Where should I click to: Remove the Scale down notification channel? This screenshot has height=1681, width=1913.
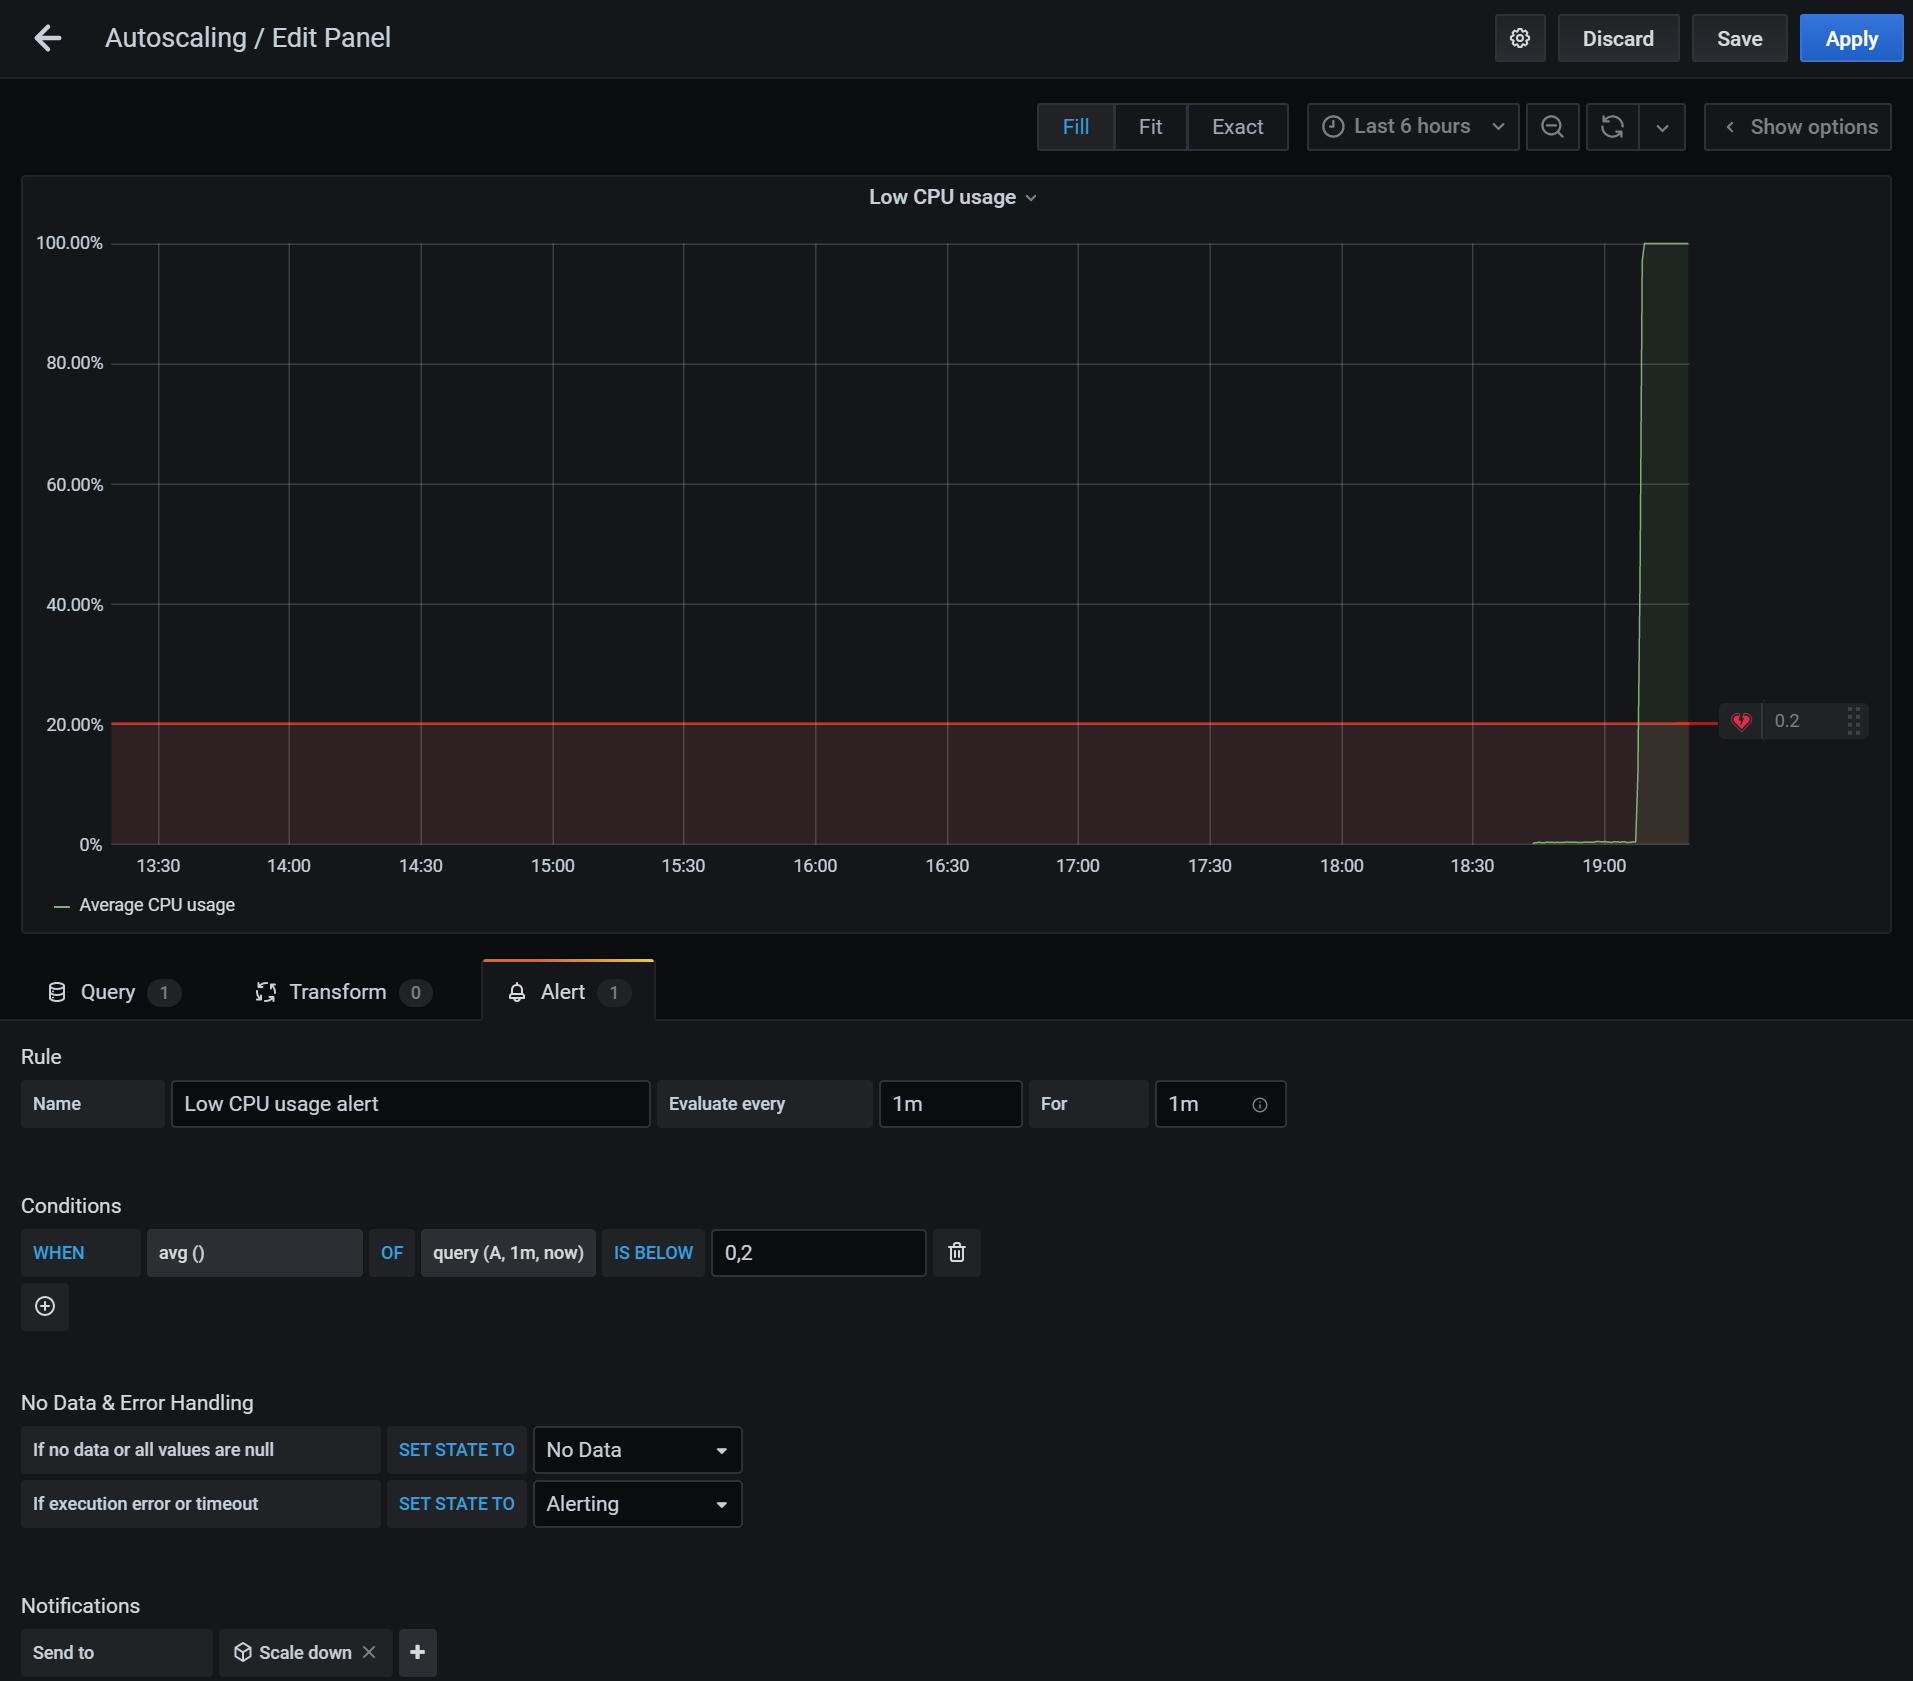pos(369,1652)
